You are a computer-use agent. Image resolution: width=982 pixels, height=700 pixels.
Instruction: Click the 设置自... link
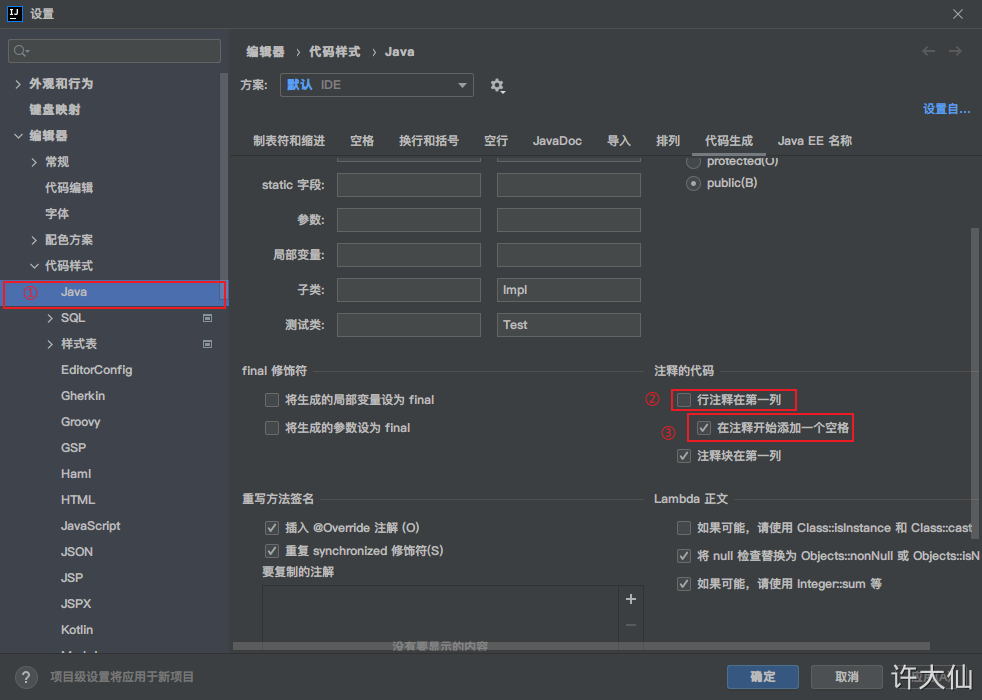(946, 109)
